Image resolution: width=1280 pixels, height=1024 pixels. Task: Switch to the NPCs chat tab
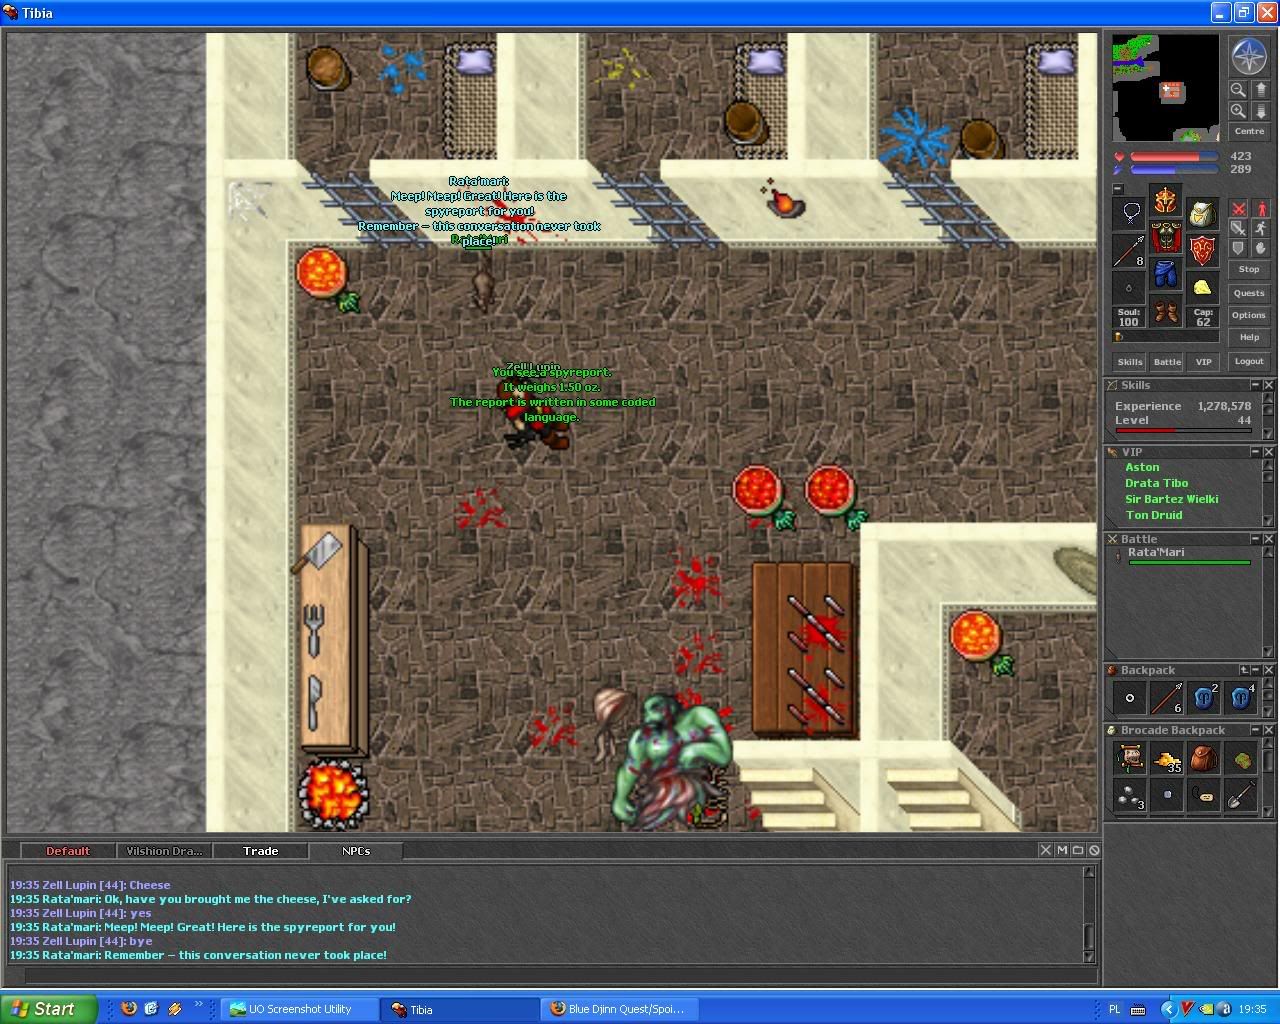(356, 851)
